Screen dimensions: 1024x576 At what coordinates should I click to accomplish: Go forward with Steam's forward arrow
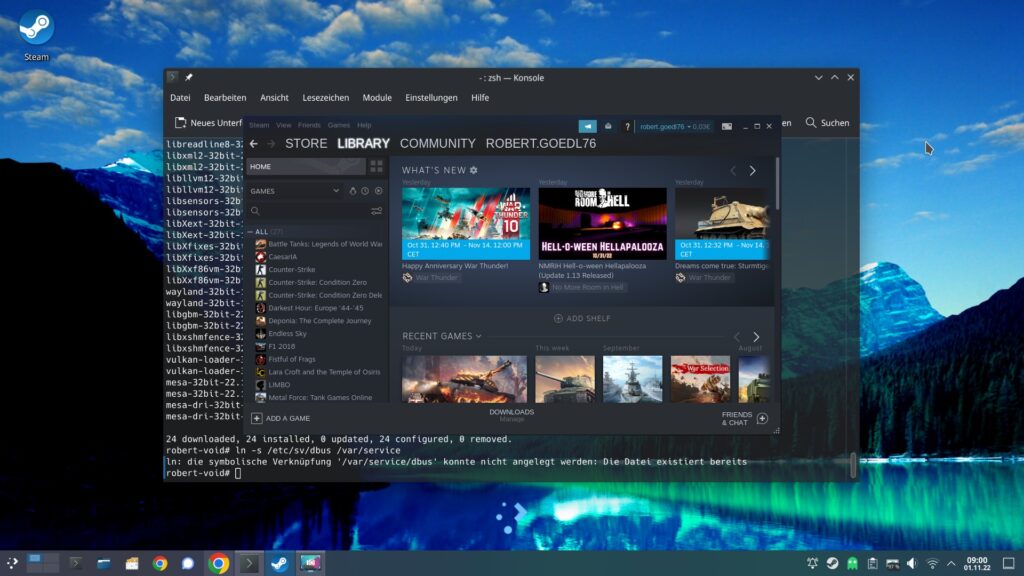point(271,144)
